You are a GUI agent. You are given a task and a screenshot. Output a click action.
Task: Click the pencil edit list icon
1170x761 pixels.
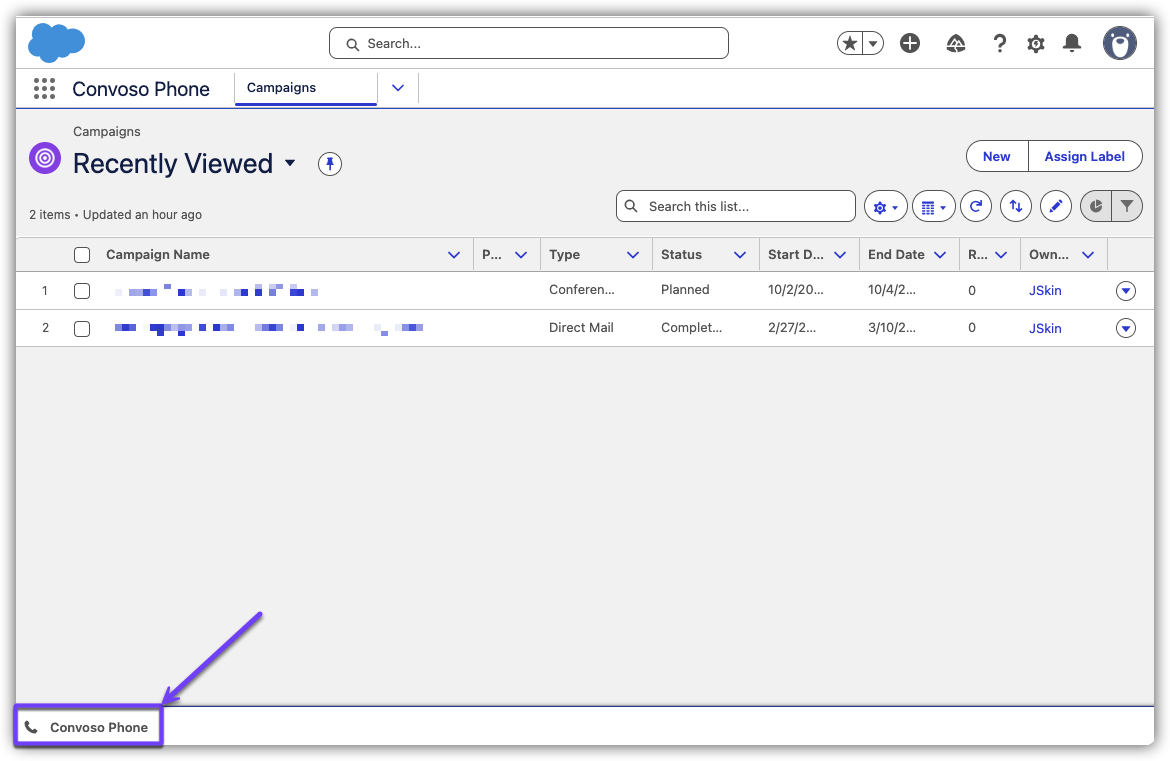pos(1056,207)
